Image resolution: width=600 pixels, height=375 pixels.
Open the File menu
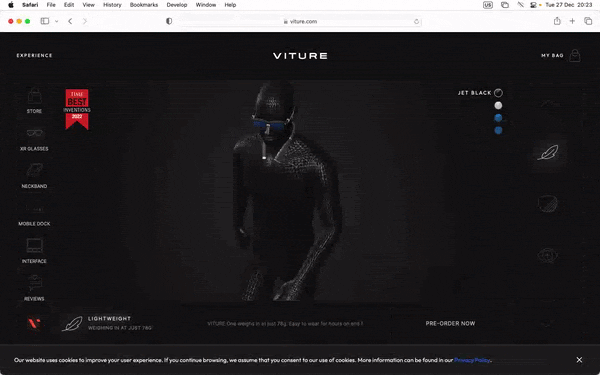[51, 5]
